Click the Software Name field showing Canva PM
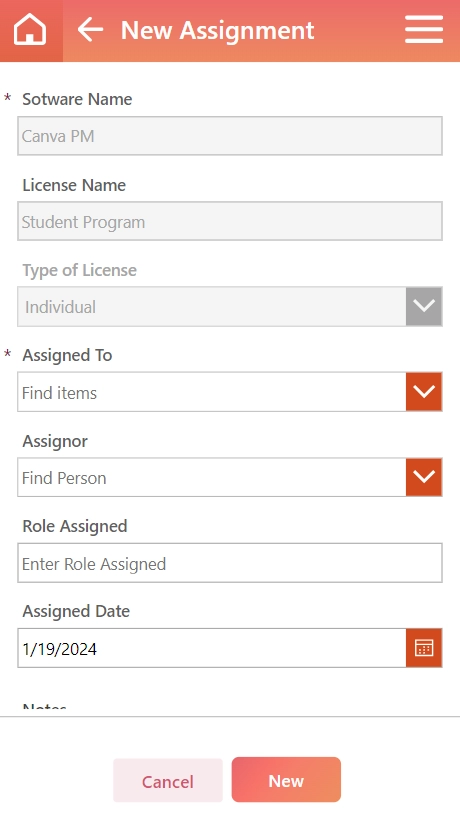This screenshot has width=460, height=820. (x=230, y=136)
